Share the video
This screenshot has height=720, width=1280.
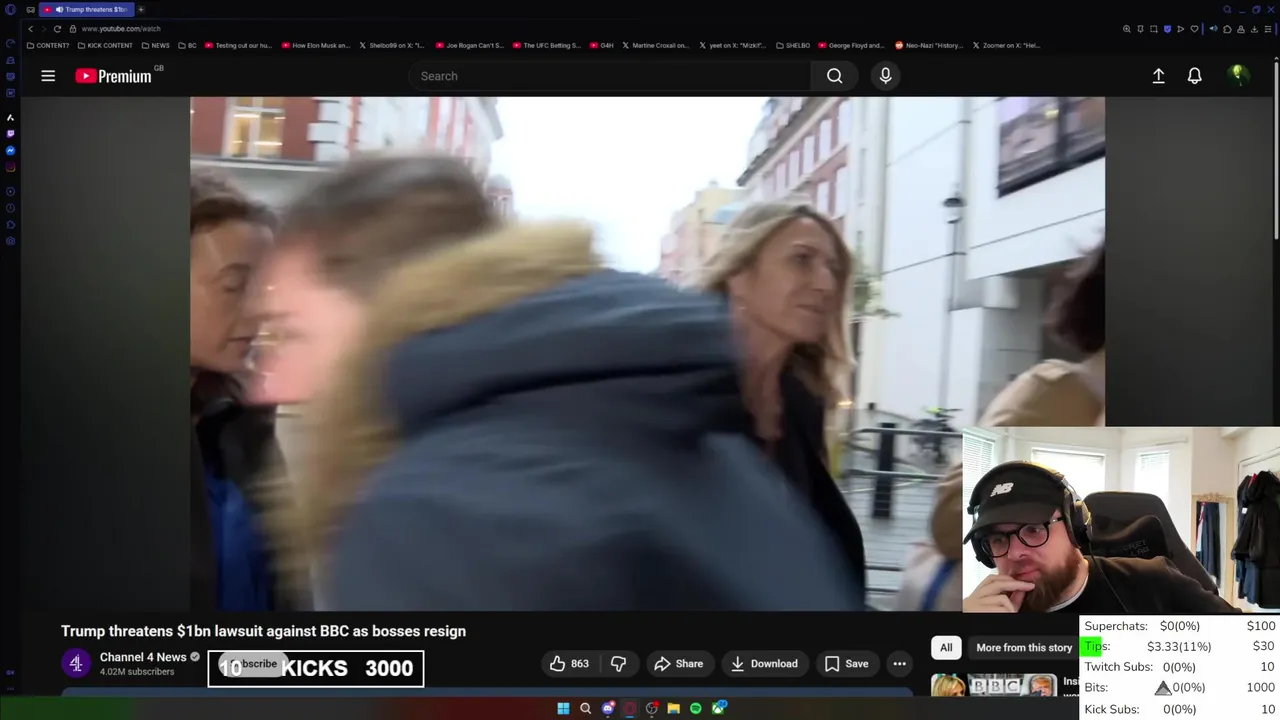pos(679,664)
